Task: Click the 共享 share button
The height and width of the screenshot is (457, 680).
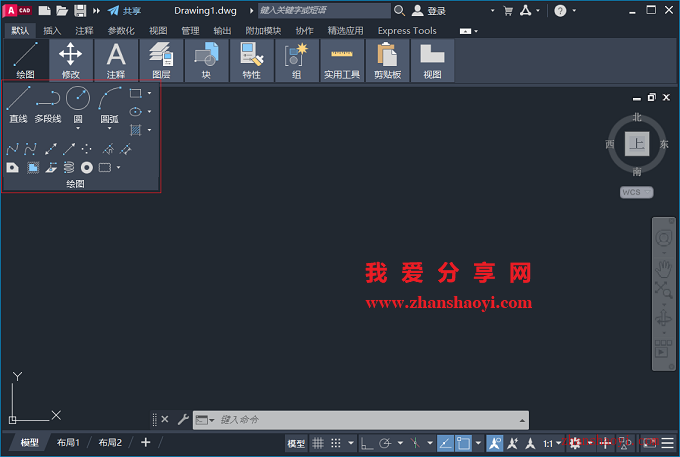Action: coord(124,11)
